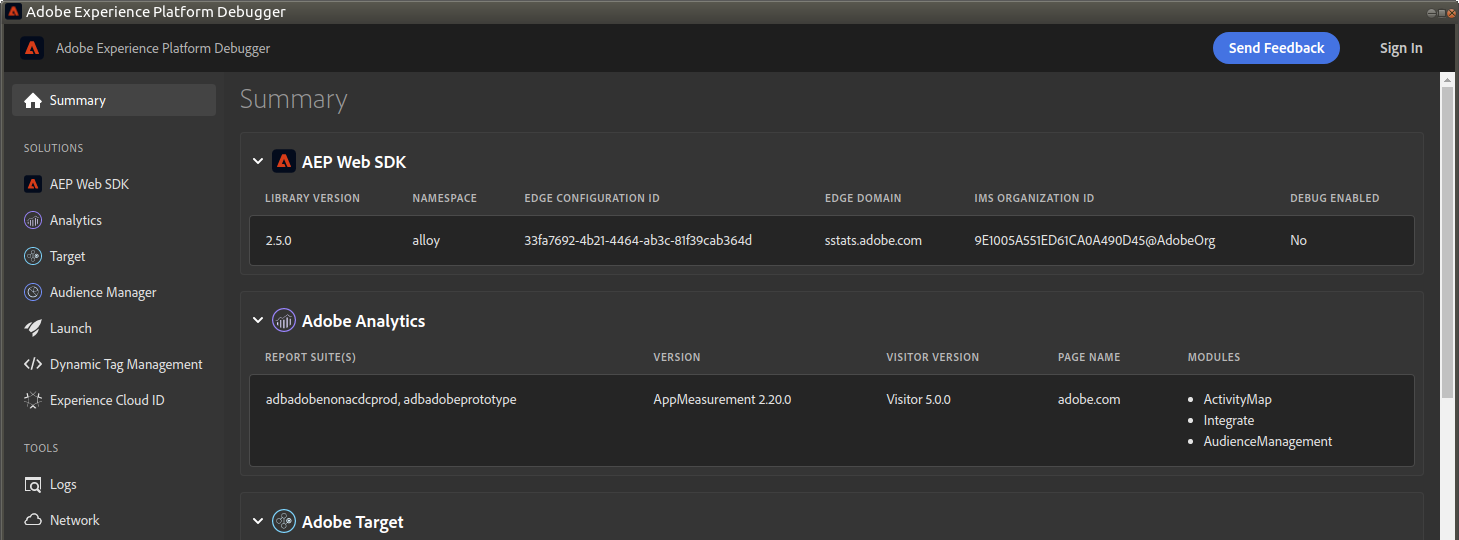1459x540 pixels.
Task: Click the Analytics sidebar icon
Action: pyautogui.click(x=33, y=220)
